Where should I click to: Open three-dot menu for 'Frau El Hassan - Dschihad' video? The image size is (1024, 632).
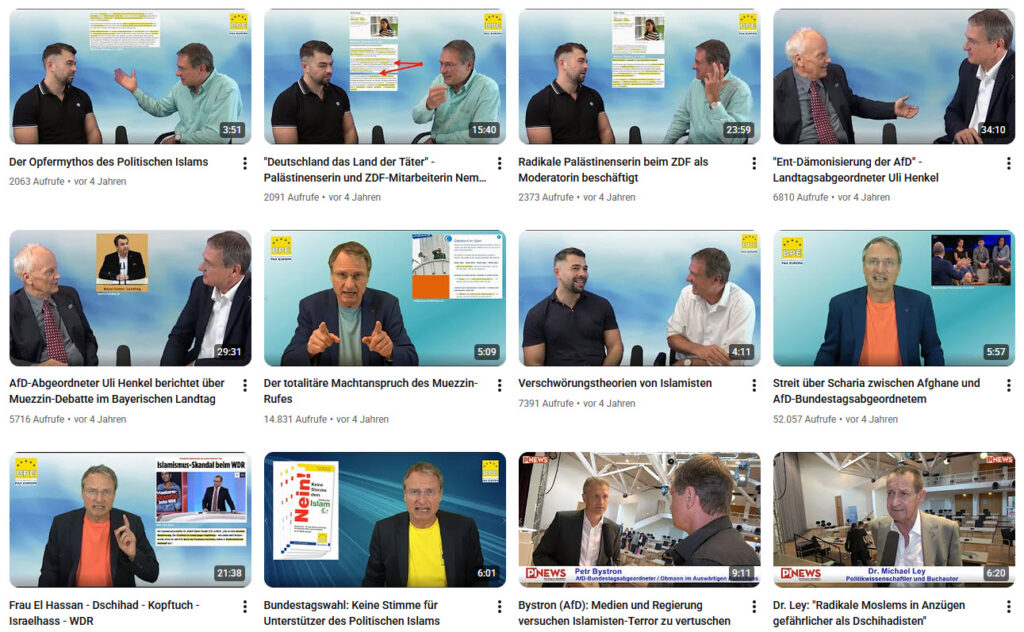coord(245,607)
